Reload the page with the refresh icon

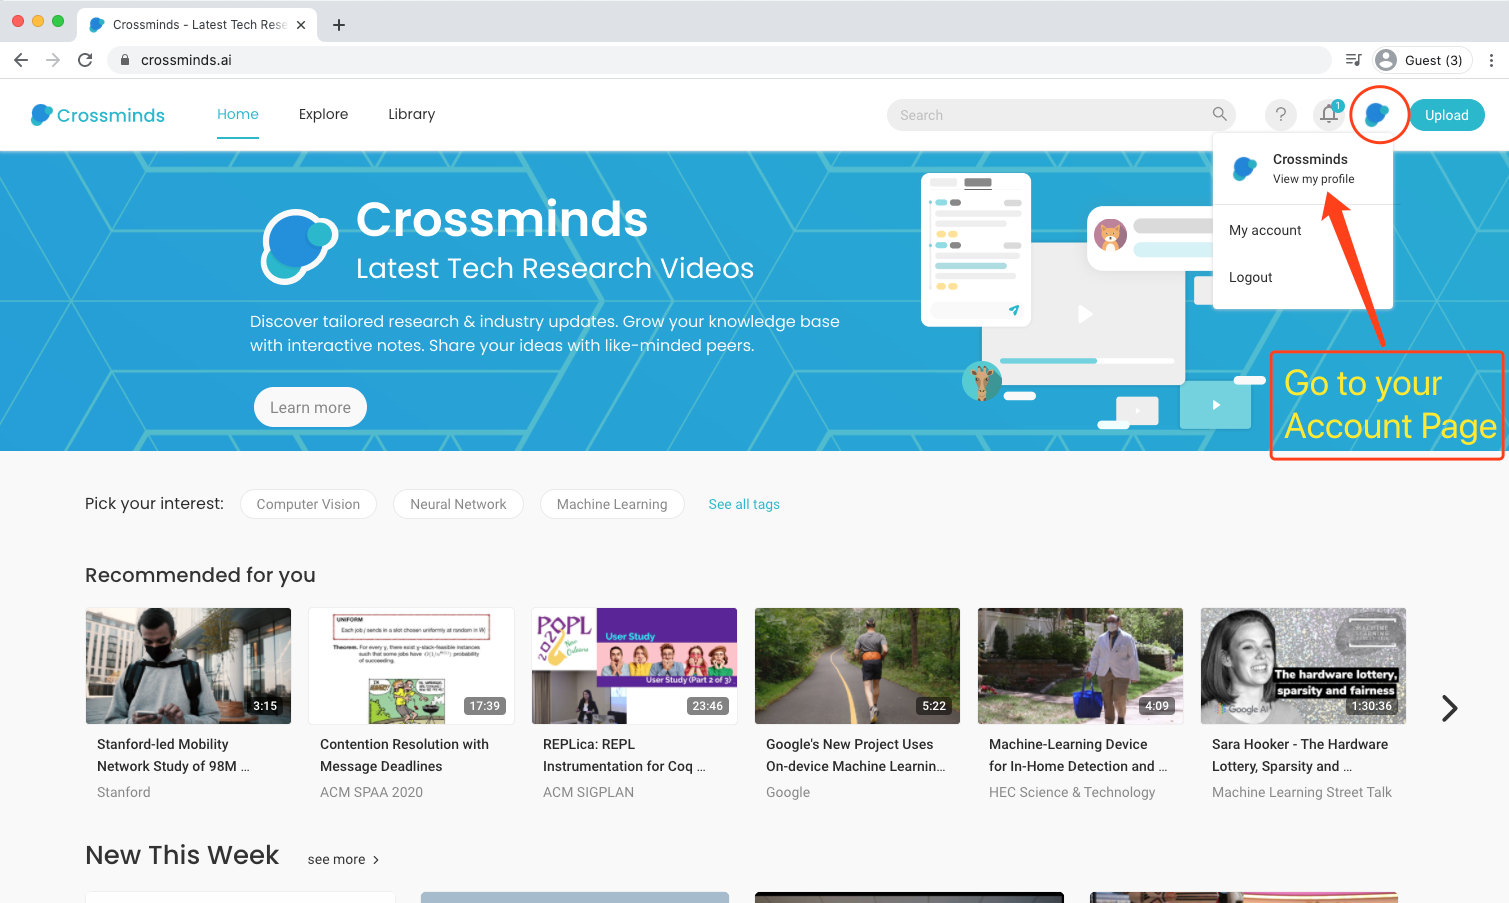[85, 60]
